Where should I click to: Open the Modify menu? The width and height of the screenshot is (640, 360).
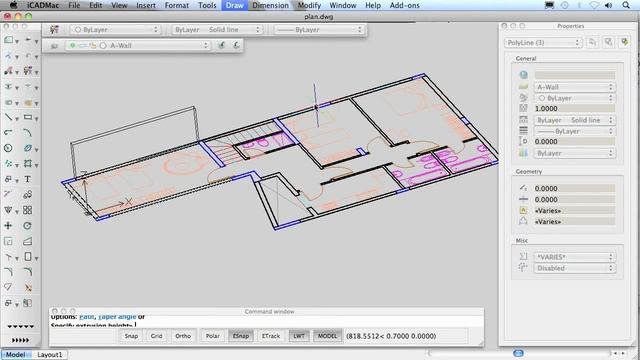click(x=309, y=5)
